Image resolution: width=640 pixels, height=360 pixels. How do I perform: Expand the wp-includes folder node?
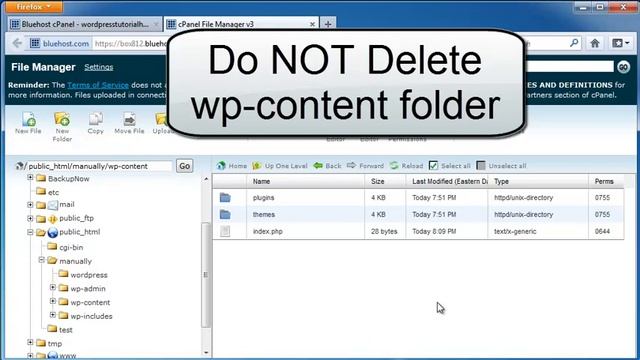(53, 315)
